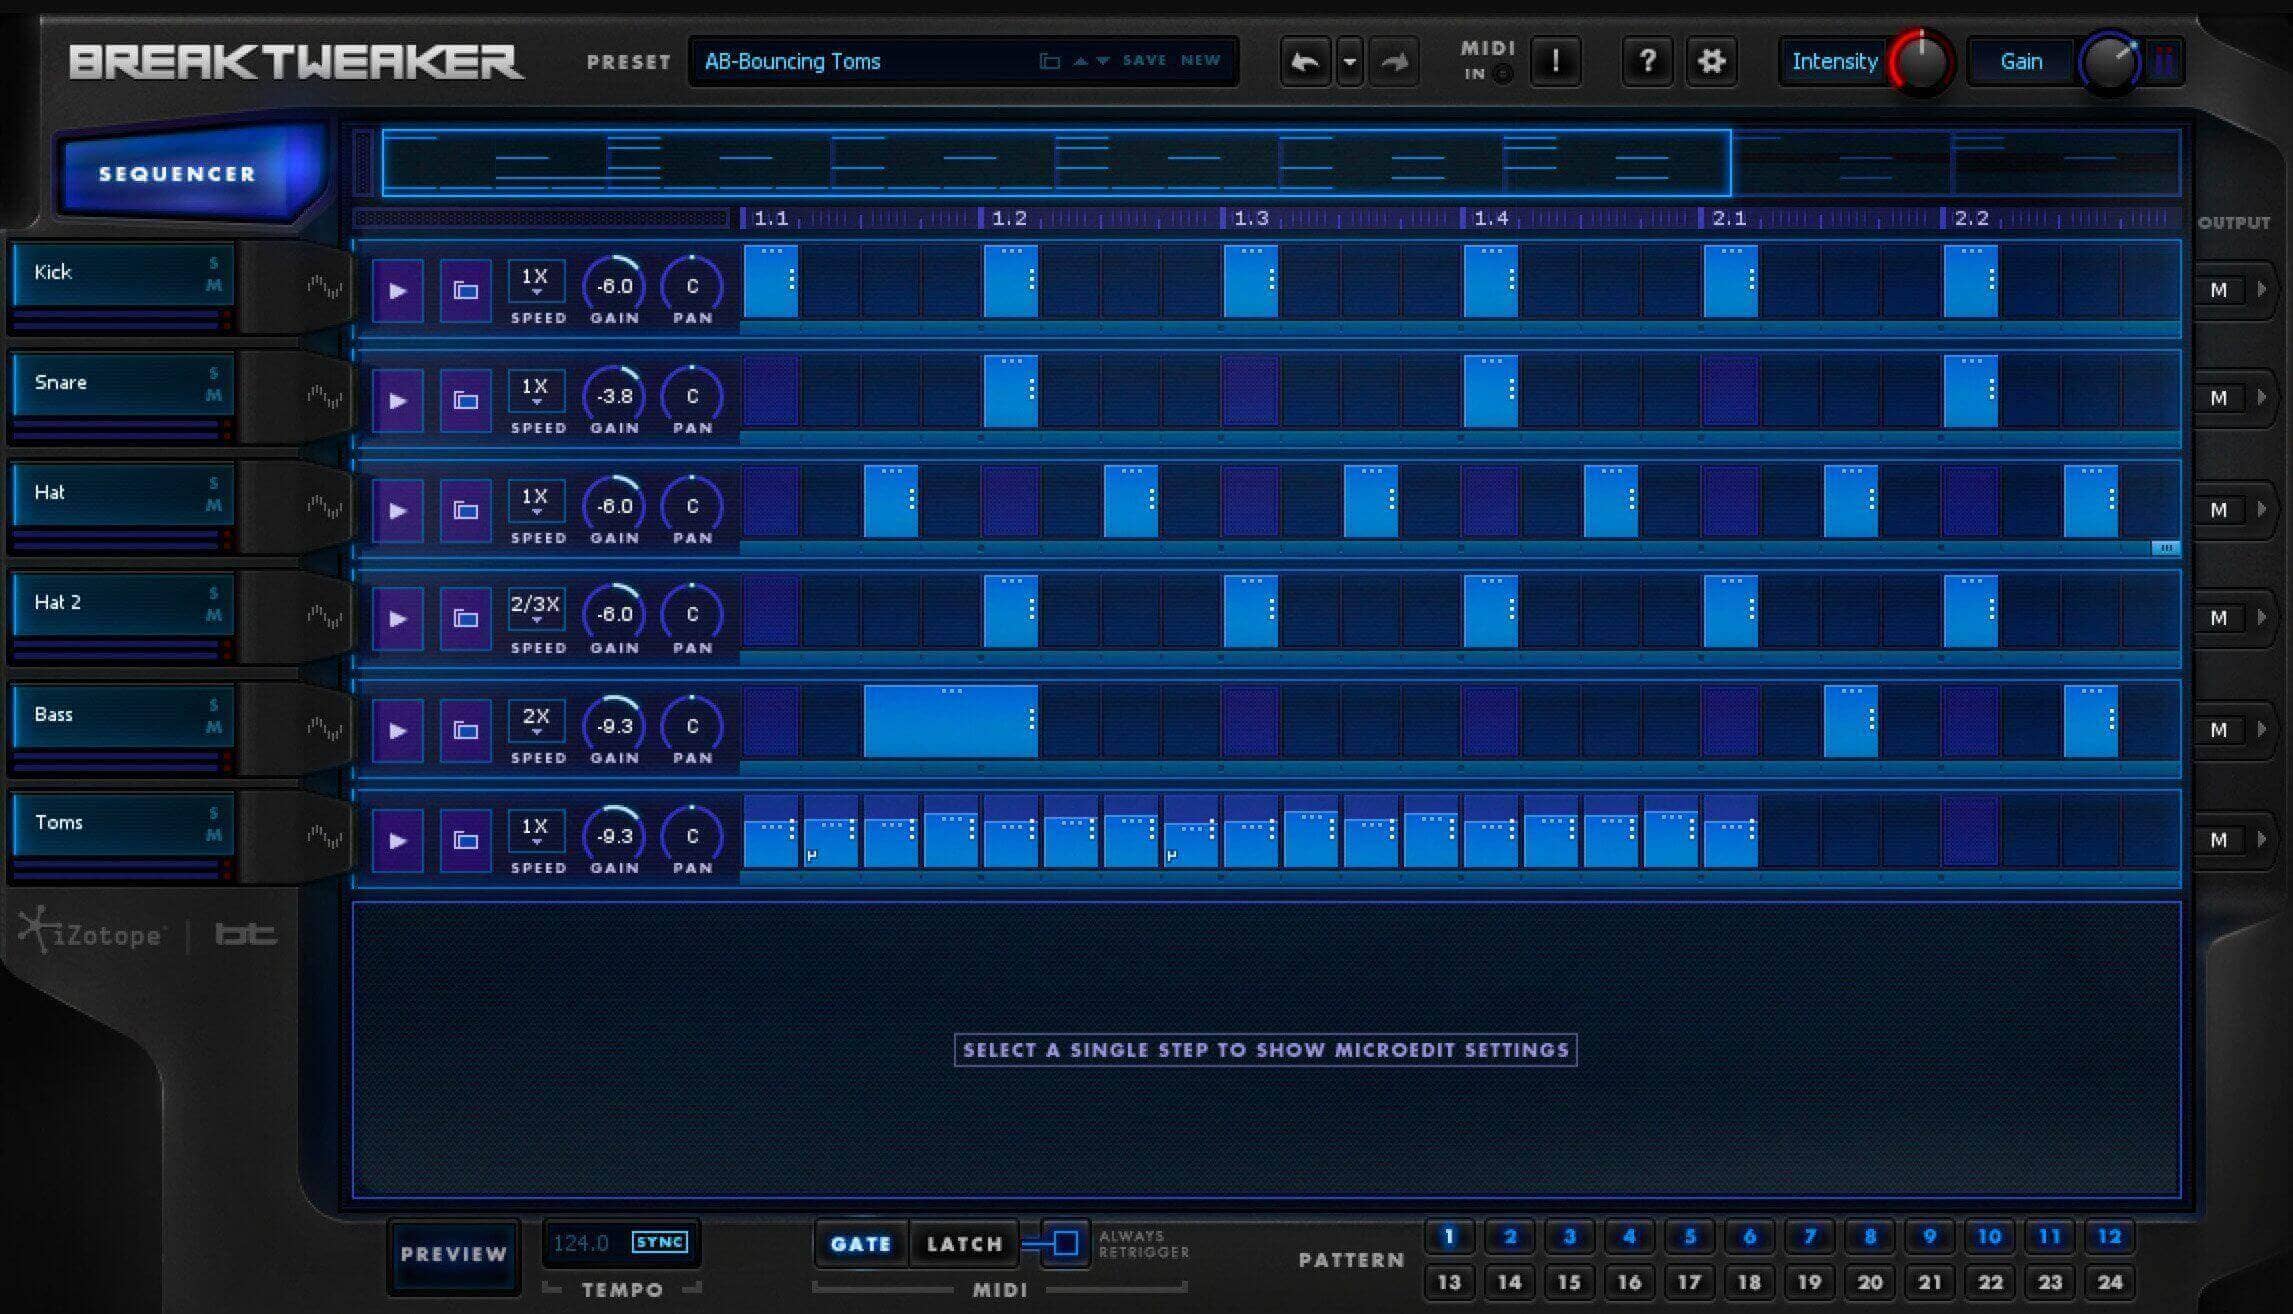Select pattern 1
2293x1314 pixels.
tap(1449, 1237)
